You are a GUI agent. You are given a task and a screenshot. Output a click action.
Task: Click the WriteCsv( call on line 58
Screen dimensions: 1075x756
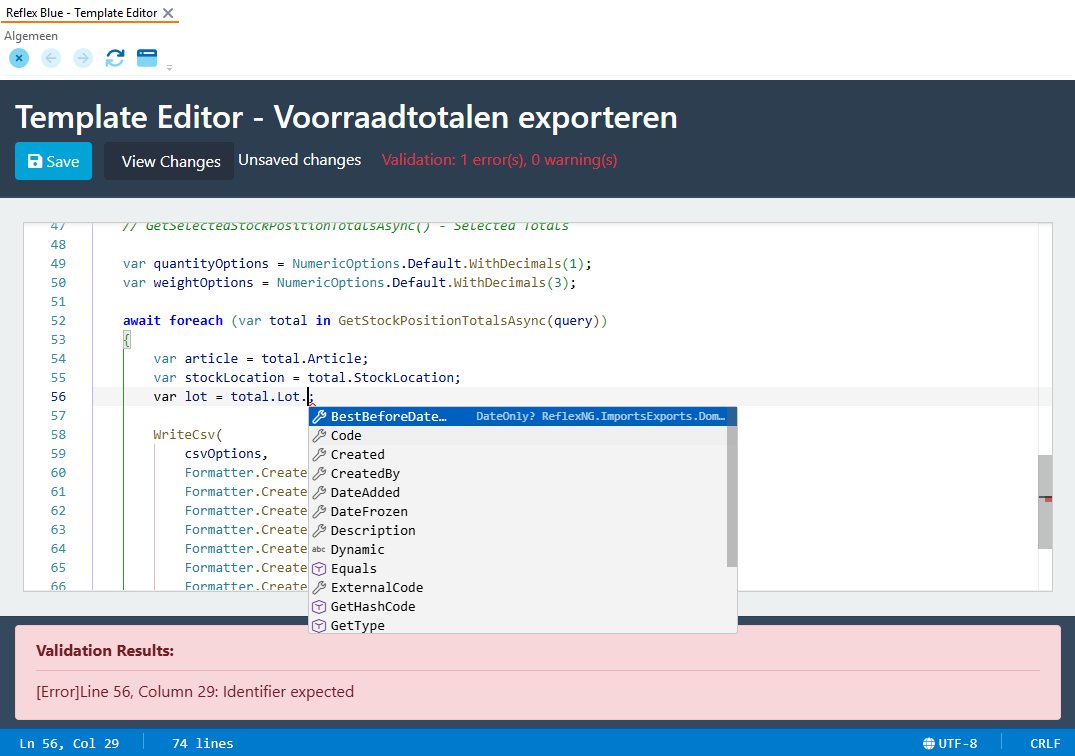188,435
